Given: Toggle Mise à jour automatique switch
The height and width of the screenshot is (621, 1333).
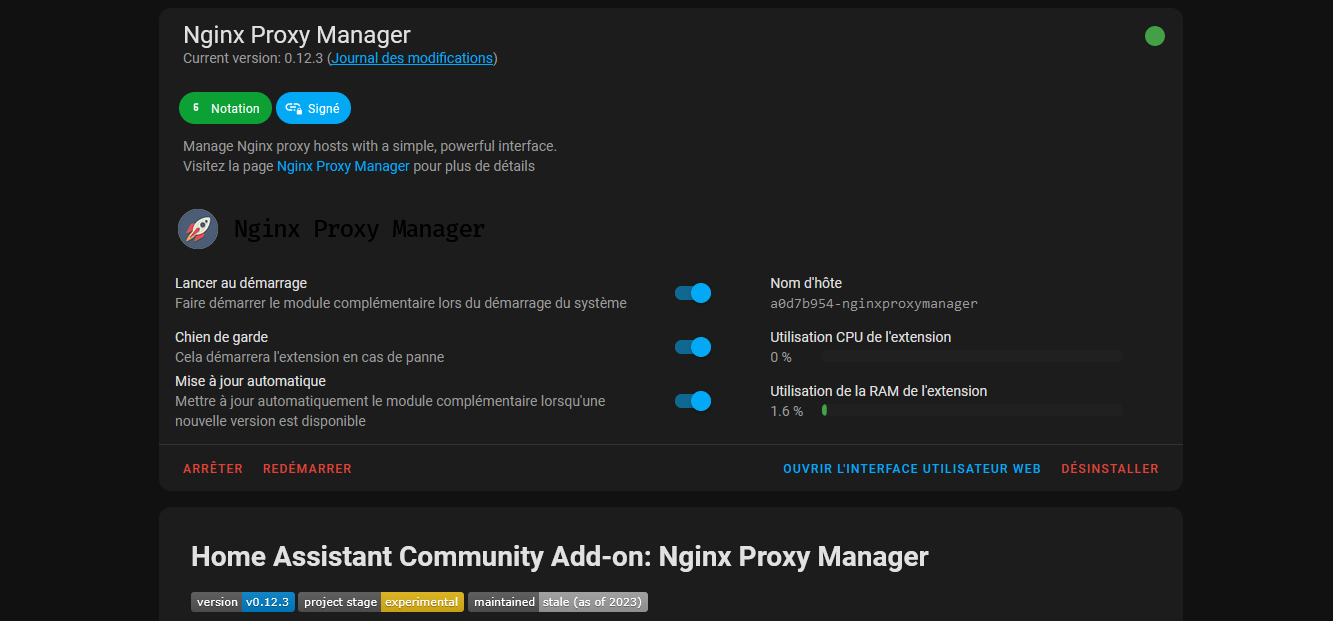Looking at the screenshot, I should (693, 401).
